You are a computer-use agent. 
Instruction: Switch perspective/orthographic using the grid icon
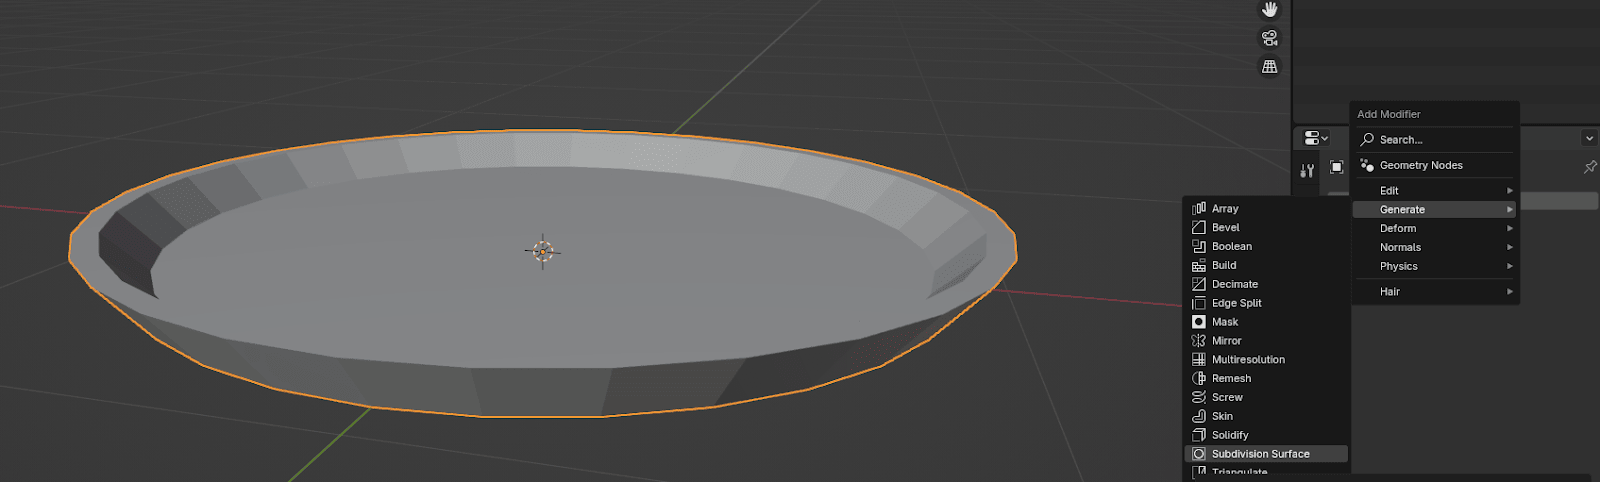1269,67
